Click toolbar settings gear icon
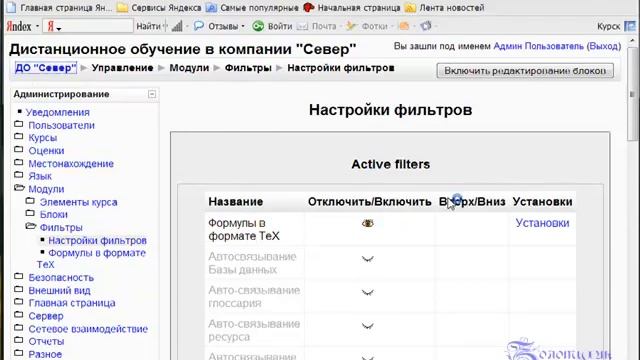Image resolution: width=640 pixels, height=360 pixels. click(x=426, y=26)
